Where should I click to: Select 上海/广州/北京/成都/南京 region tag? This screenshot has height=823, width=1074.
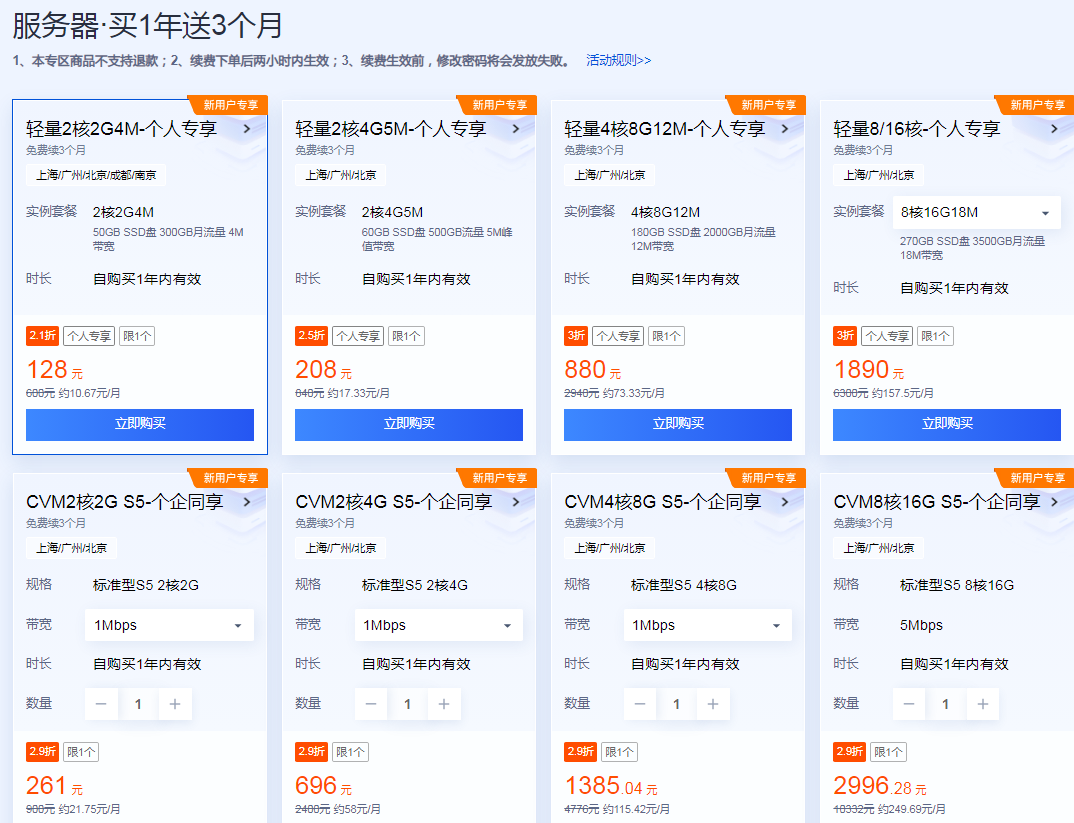point(96,175)
